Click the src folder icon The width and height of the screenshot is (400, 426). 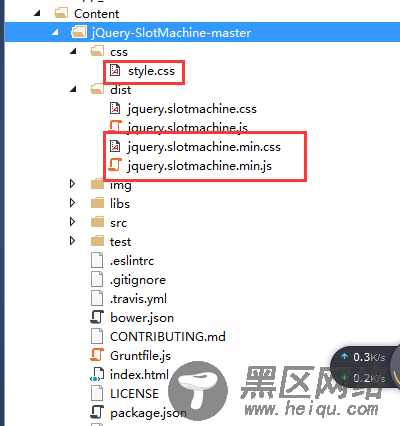tap(97, 222)
